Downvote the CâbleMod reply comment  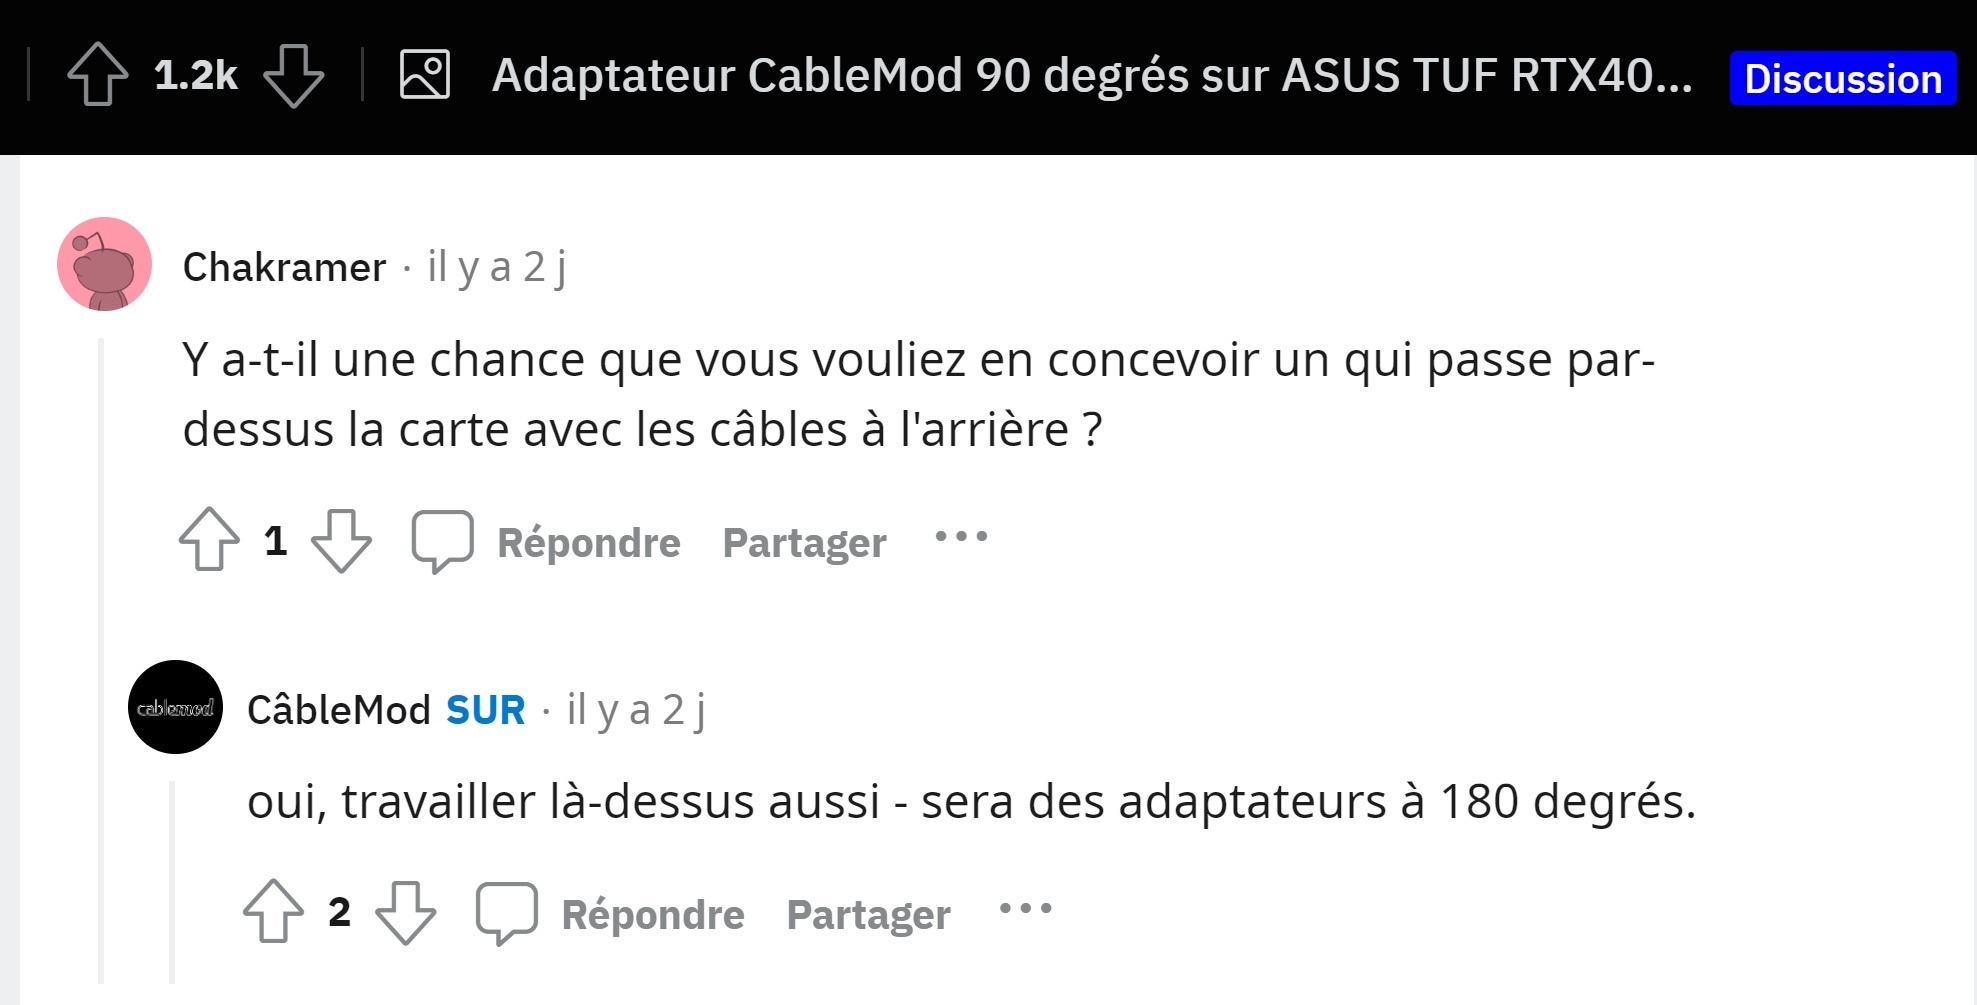(405, 911)
